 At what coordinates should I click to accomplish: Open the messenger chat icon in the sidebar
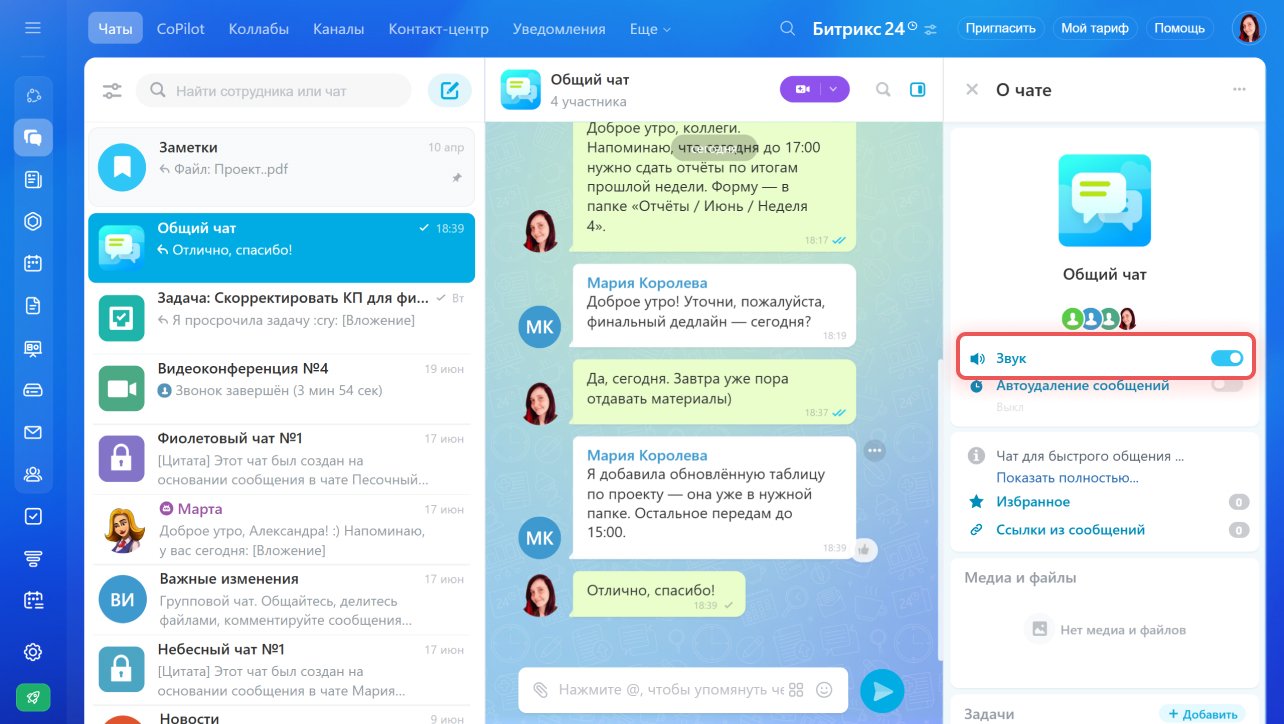point(33,137)
